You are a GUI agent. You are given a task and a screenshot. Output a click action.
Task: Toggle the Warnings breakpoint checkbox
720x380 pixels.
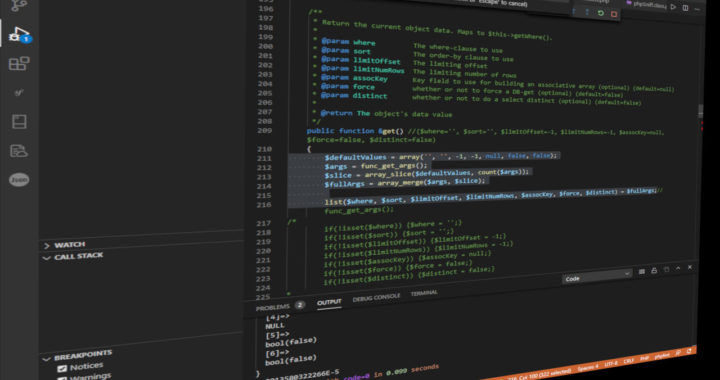(x=62, y=378)
